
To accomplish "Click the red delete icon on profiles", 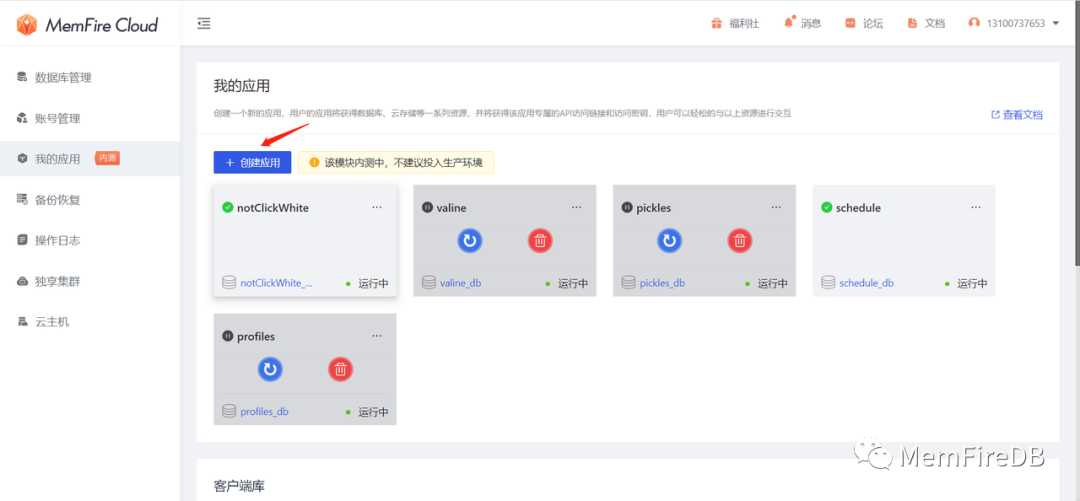I will [340, 369].
